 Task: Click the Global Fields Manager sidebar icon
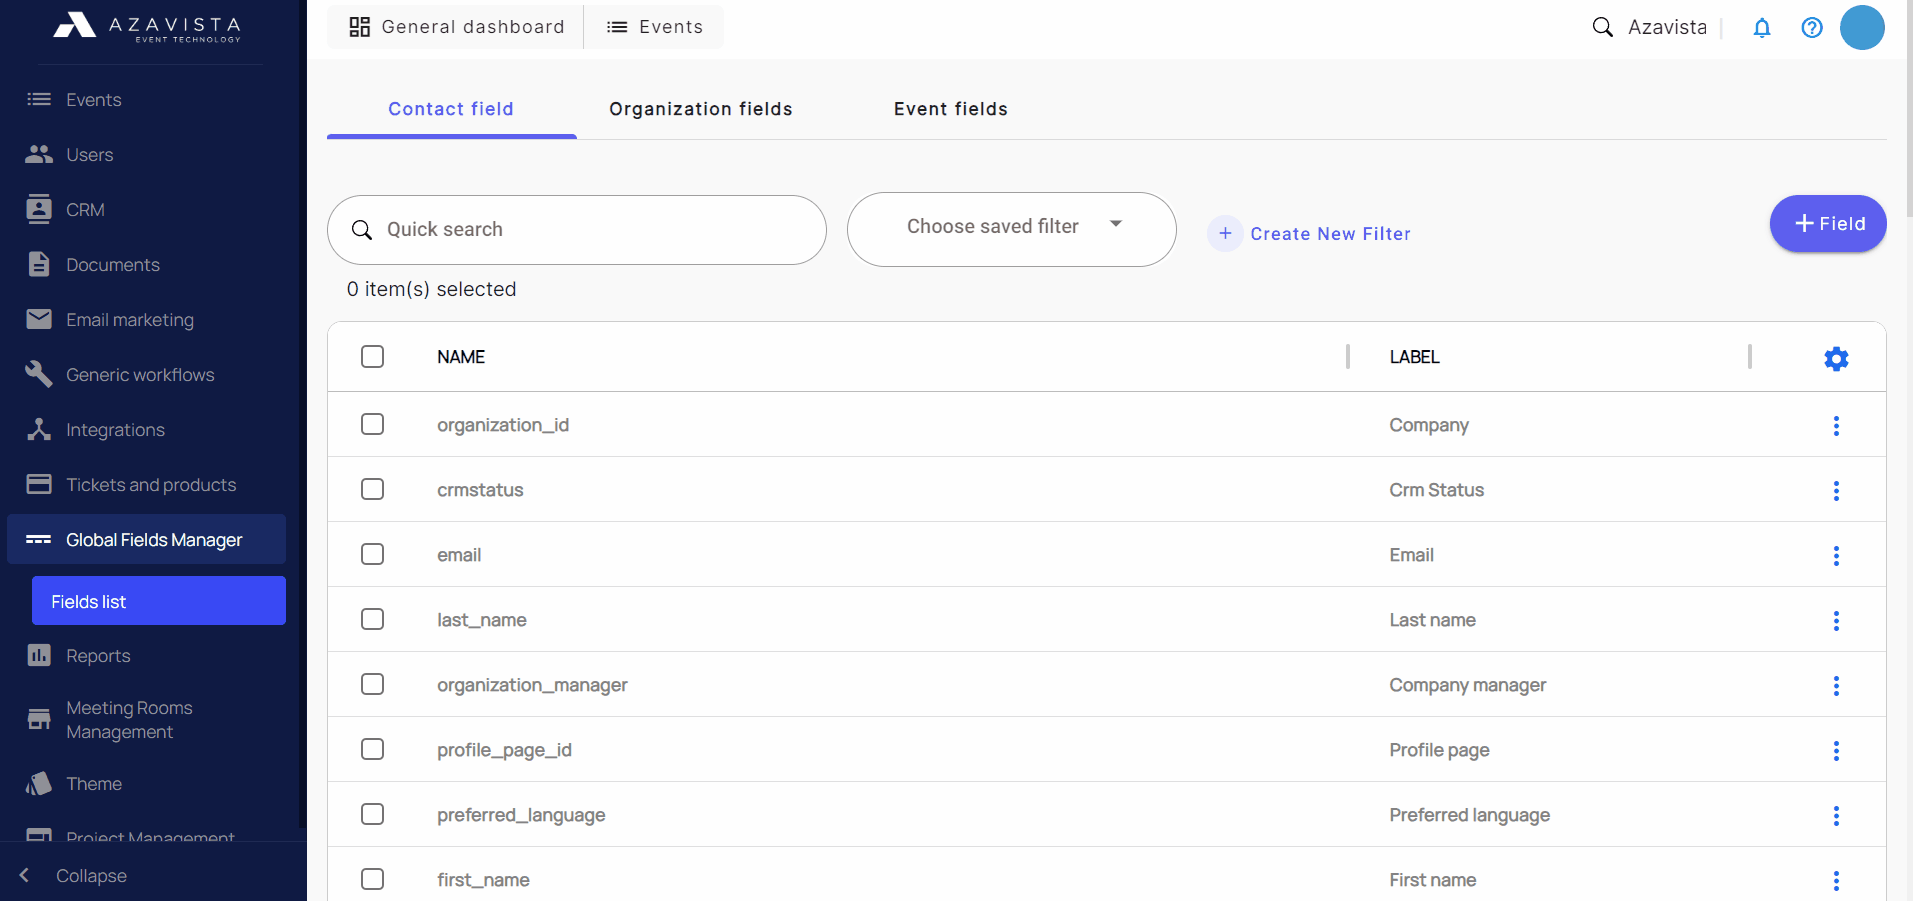click(39, 539)
